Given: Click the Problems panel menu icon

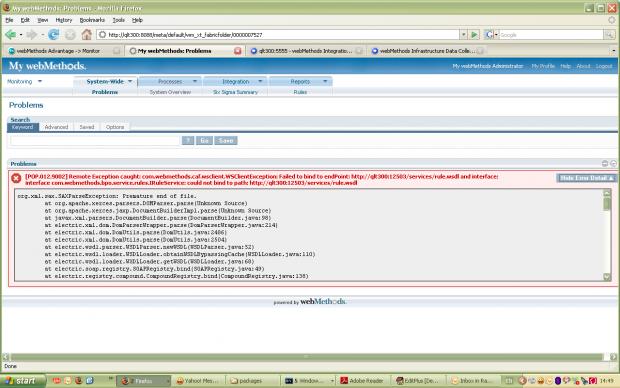Looking at the screenshot, I should [x=605, y=163].
